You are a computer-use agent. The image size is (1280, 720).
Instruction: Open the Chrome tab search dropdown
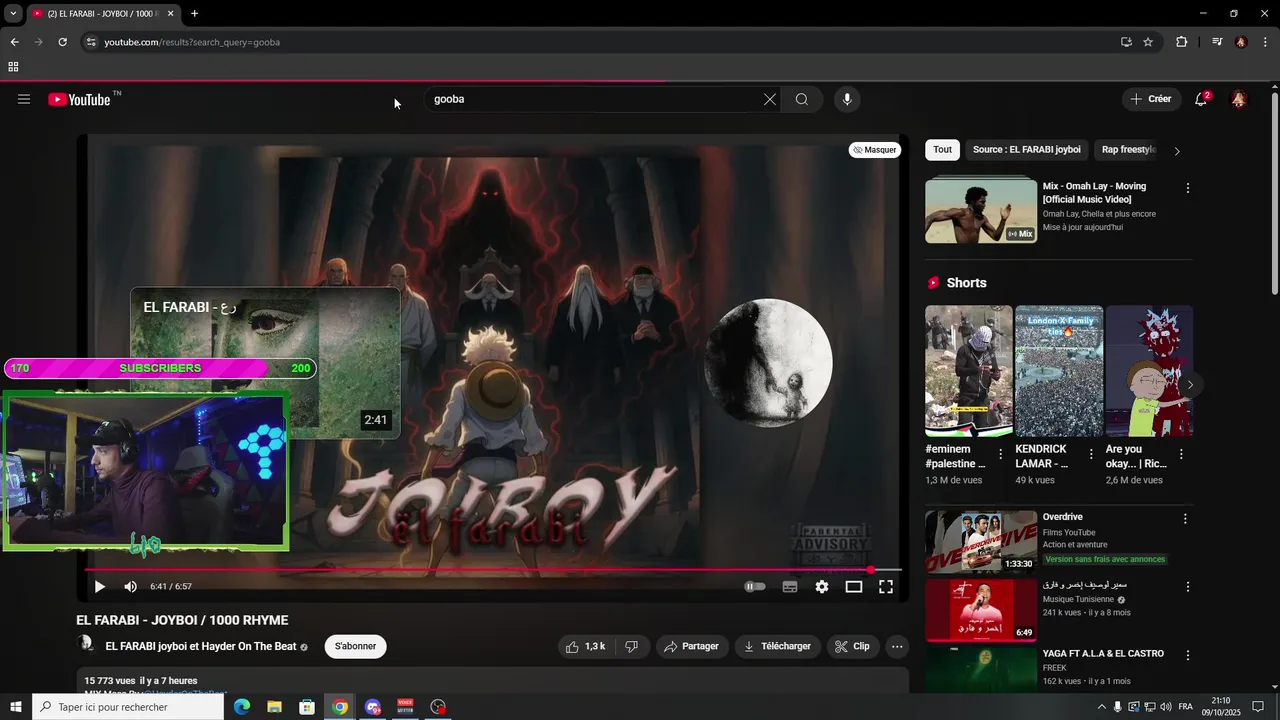point(13,13)
